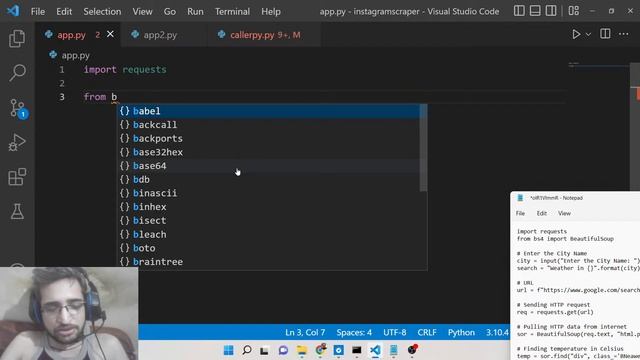Select the base64 suggestion

[x=269, y=166]
